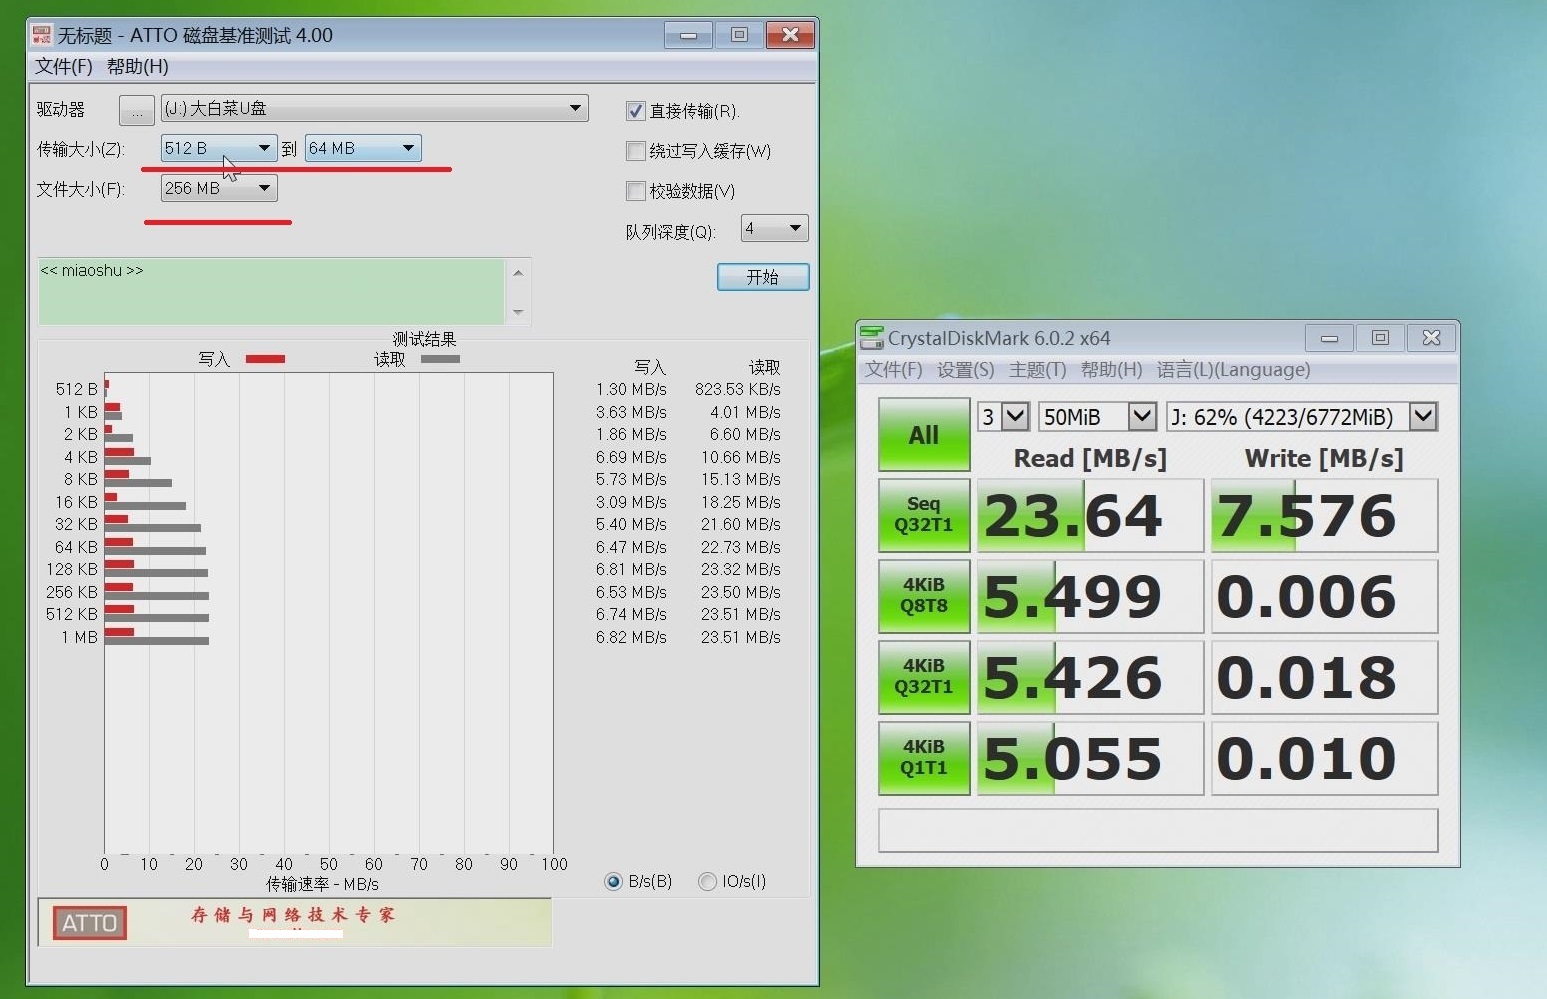Click the 开始 start button
This screenshot has height=999, width=1547.
click(763, 277)
